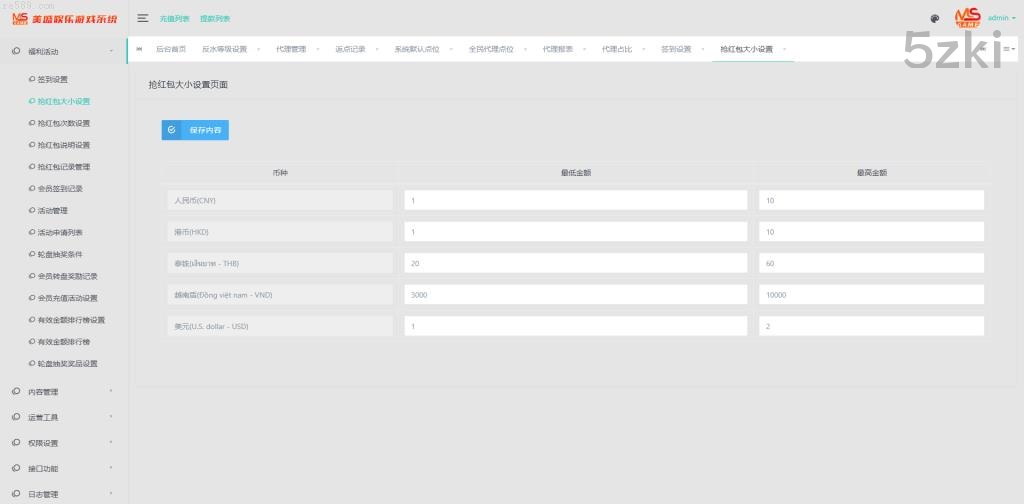Open the 充值列表 link

[x=174, y=18]
